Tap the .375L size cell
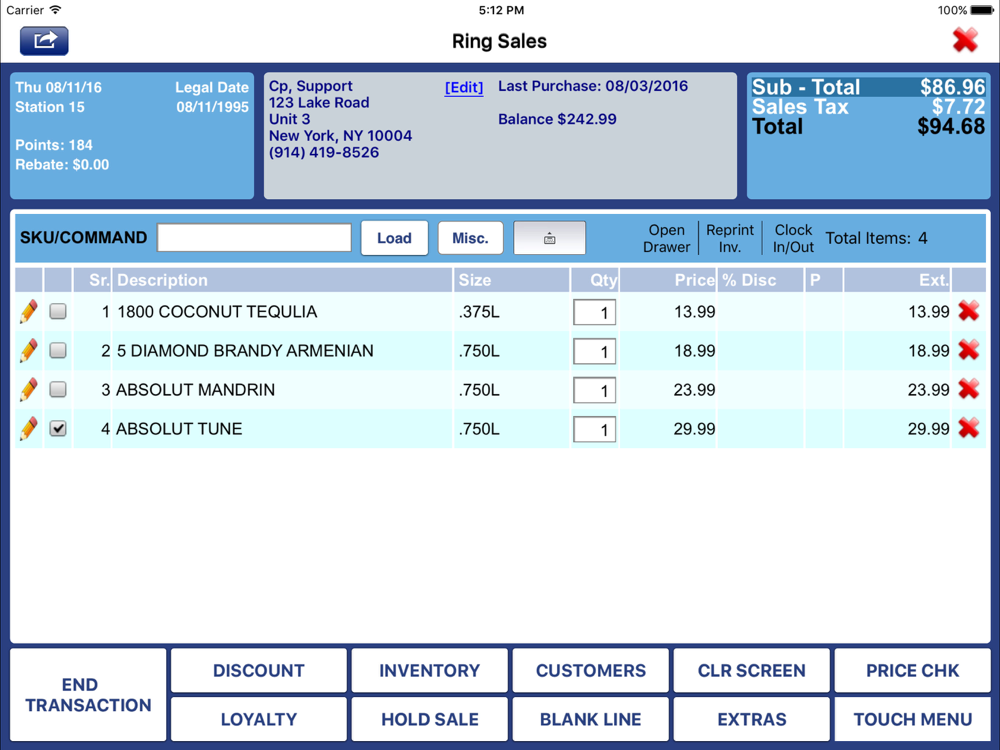This screenshot has height=750, width=1000. click(479, 312)
